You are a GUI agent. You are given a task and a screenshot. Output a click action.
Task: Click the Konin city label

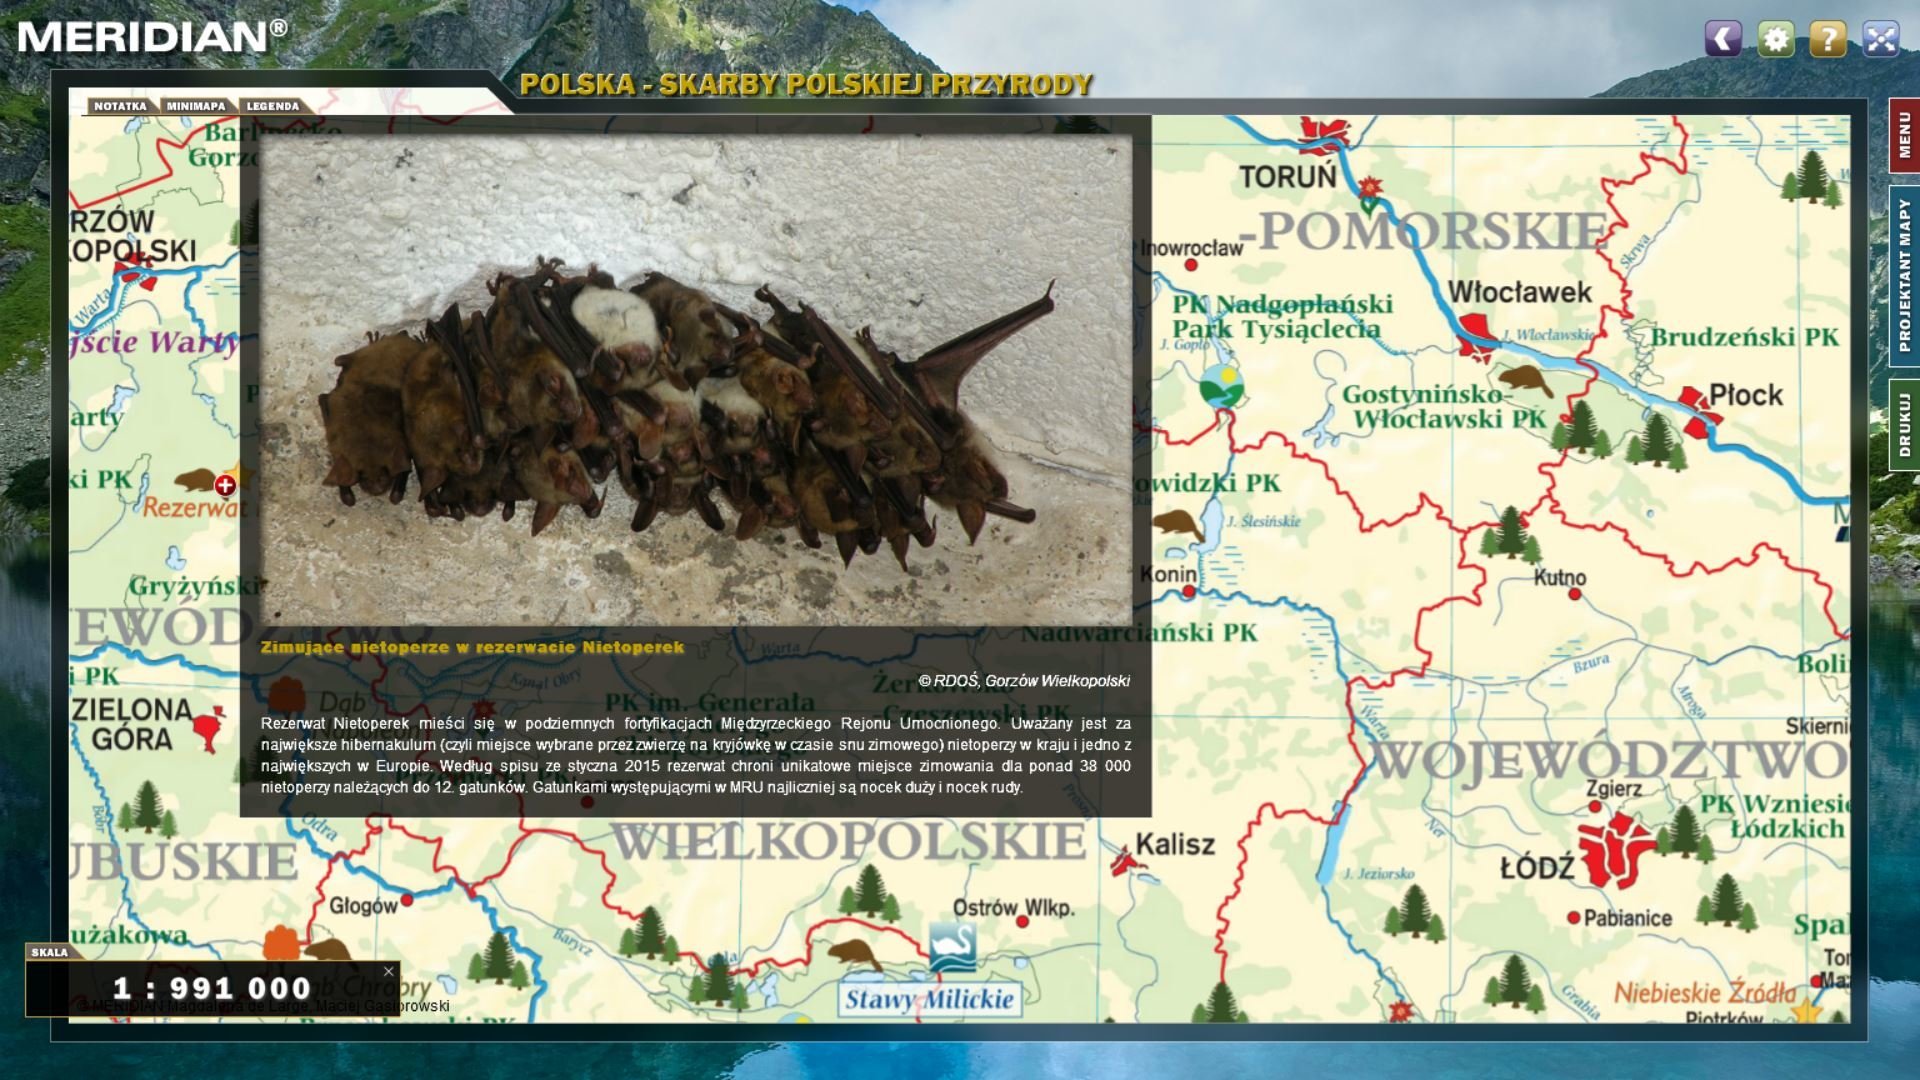coord(1168,574)
